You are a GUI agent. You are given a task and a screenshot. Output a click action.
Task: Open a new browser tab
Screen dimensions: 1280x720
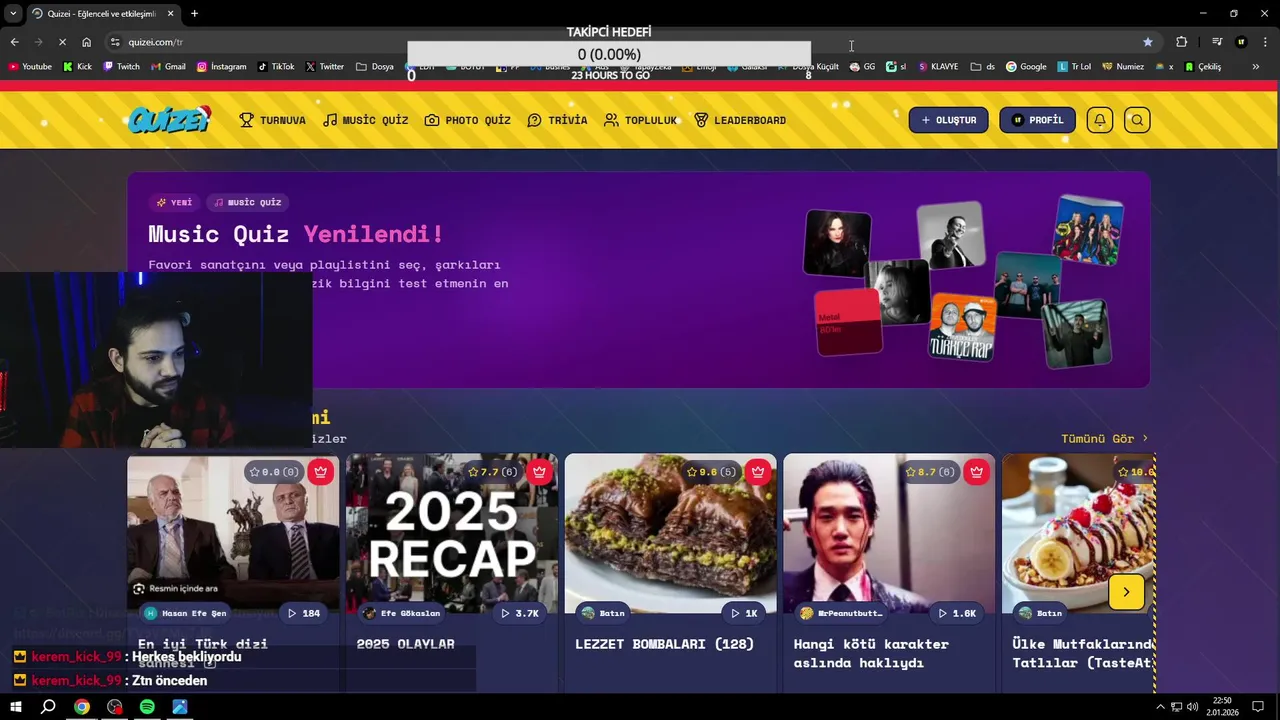194,13
